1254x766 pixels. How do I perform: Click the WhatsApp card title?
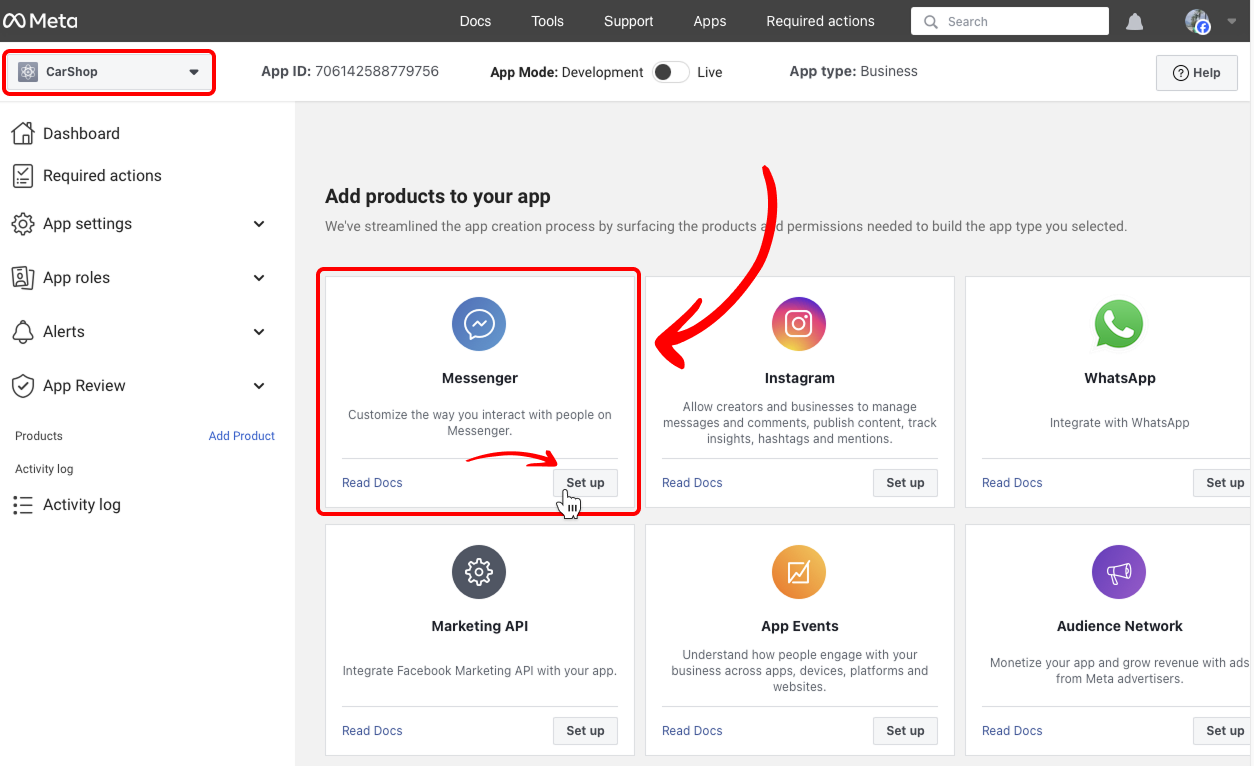point(1120,378)
